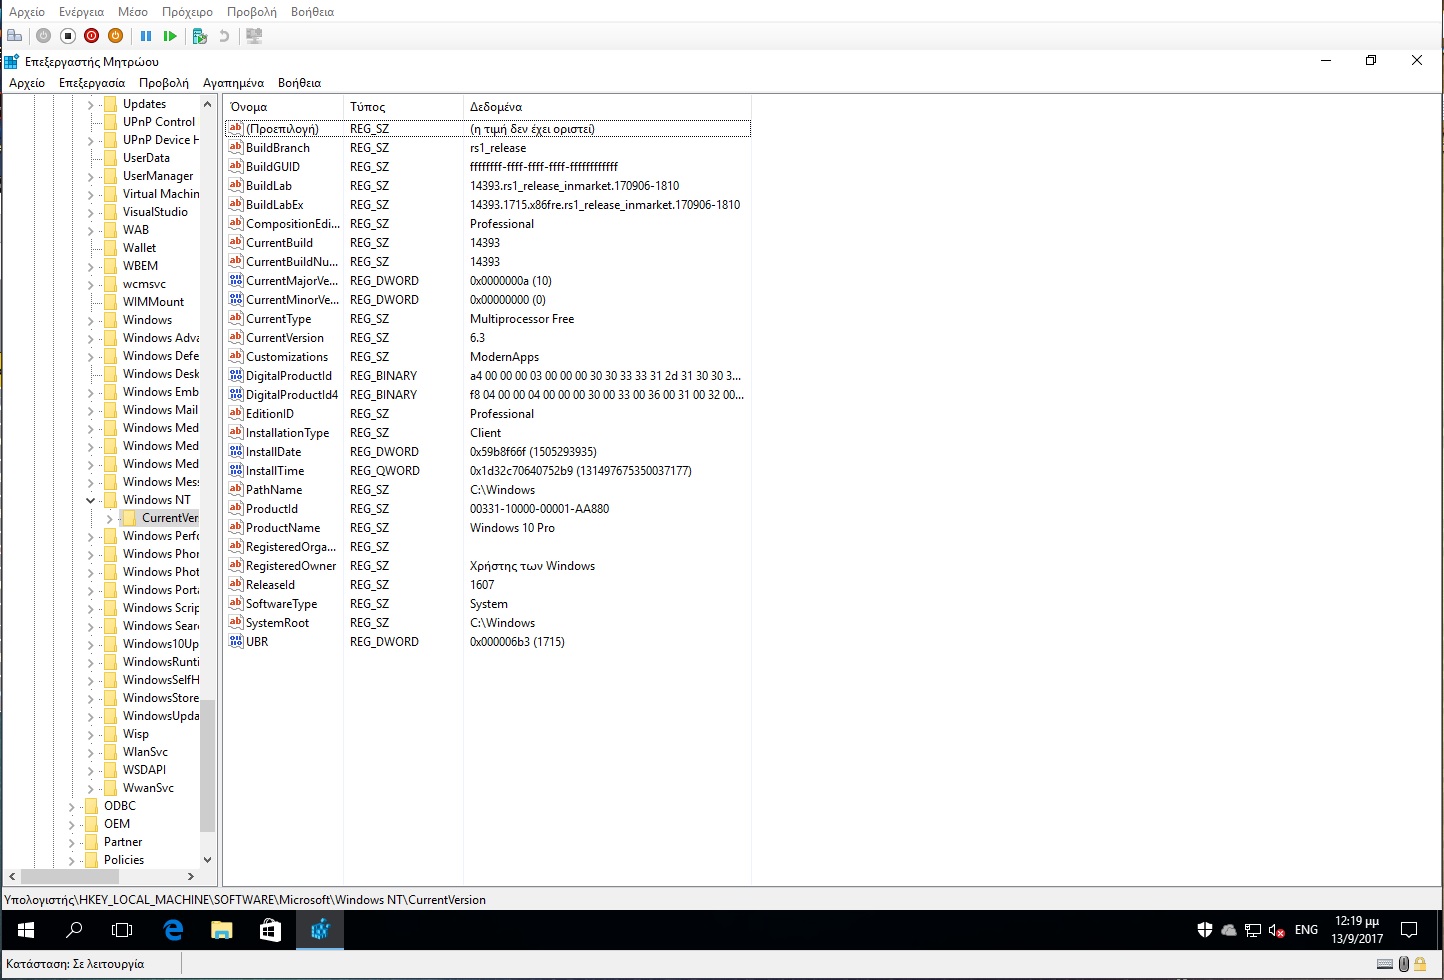Select the ProductName value row
Screen dimensions: 1444x980
point(488,528)
